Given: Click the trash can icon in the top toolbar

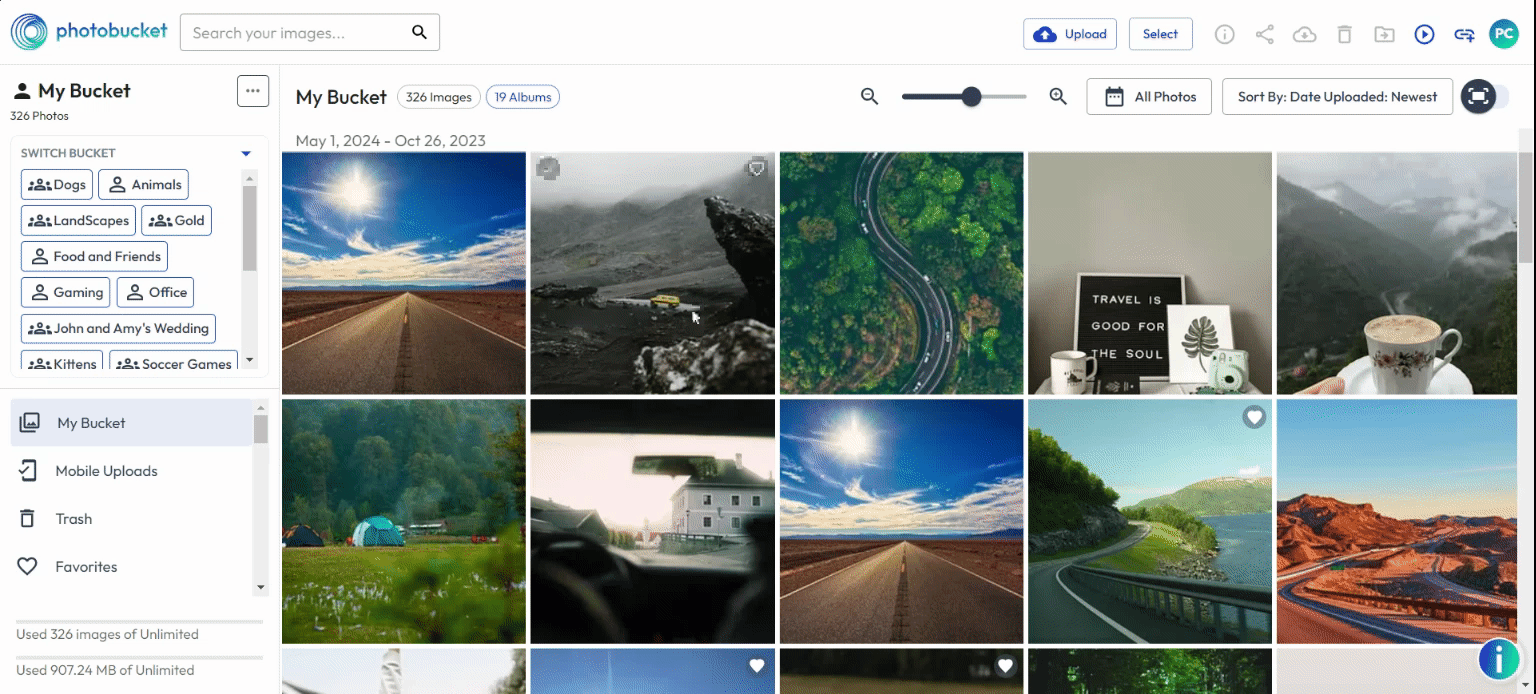Looking at the screenshot, I should (x=1345, y=34).
